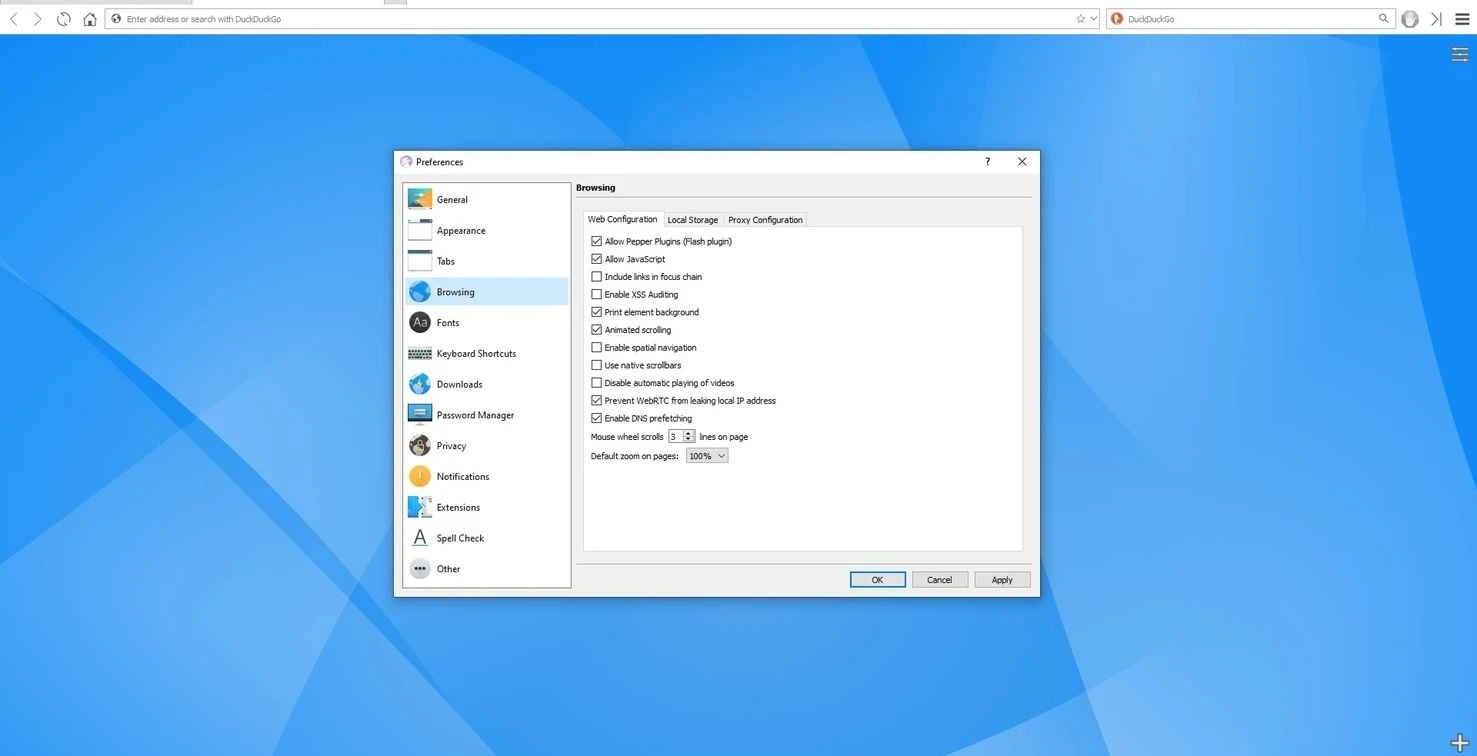Open the Keyboard Shortcuts section
Viewport: 1477px width, 756px height.
tap(486, 354)
